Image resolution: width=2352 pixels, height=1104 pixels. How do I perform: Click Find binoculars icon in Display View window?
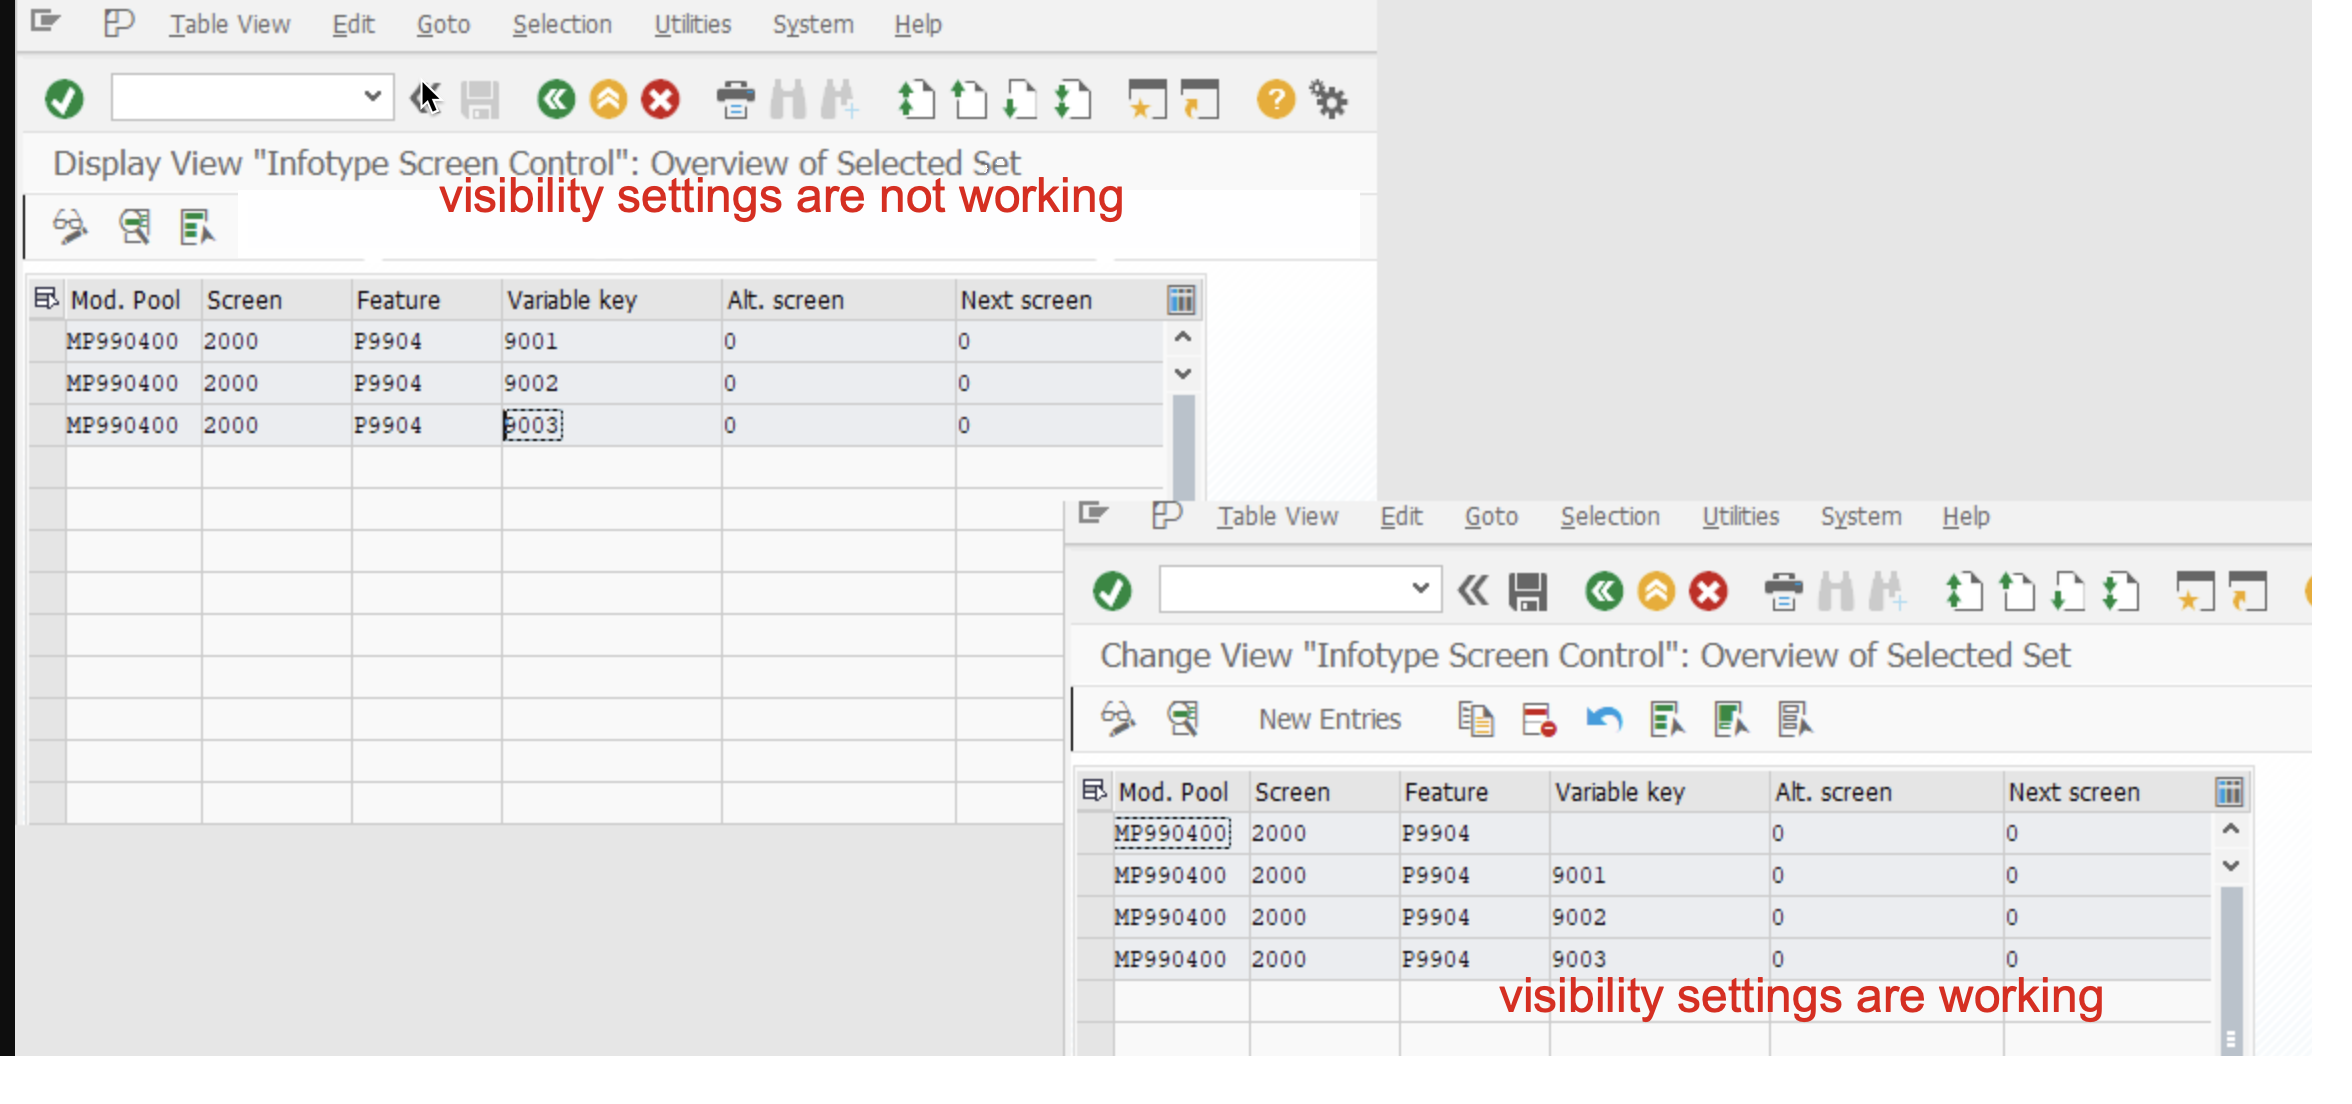pyautogui.click(x=788, y=99)
